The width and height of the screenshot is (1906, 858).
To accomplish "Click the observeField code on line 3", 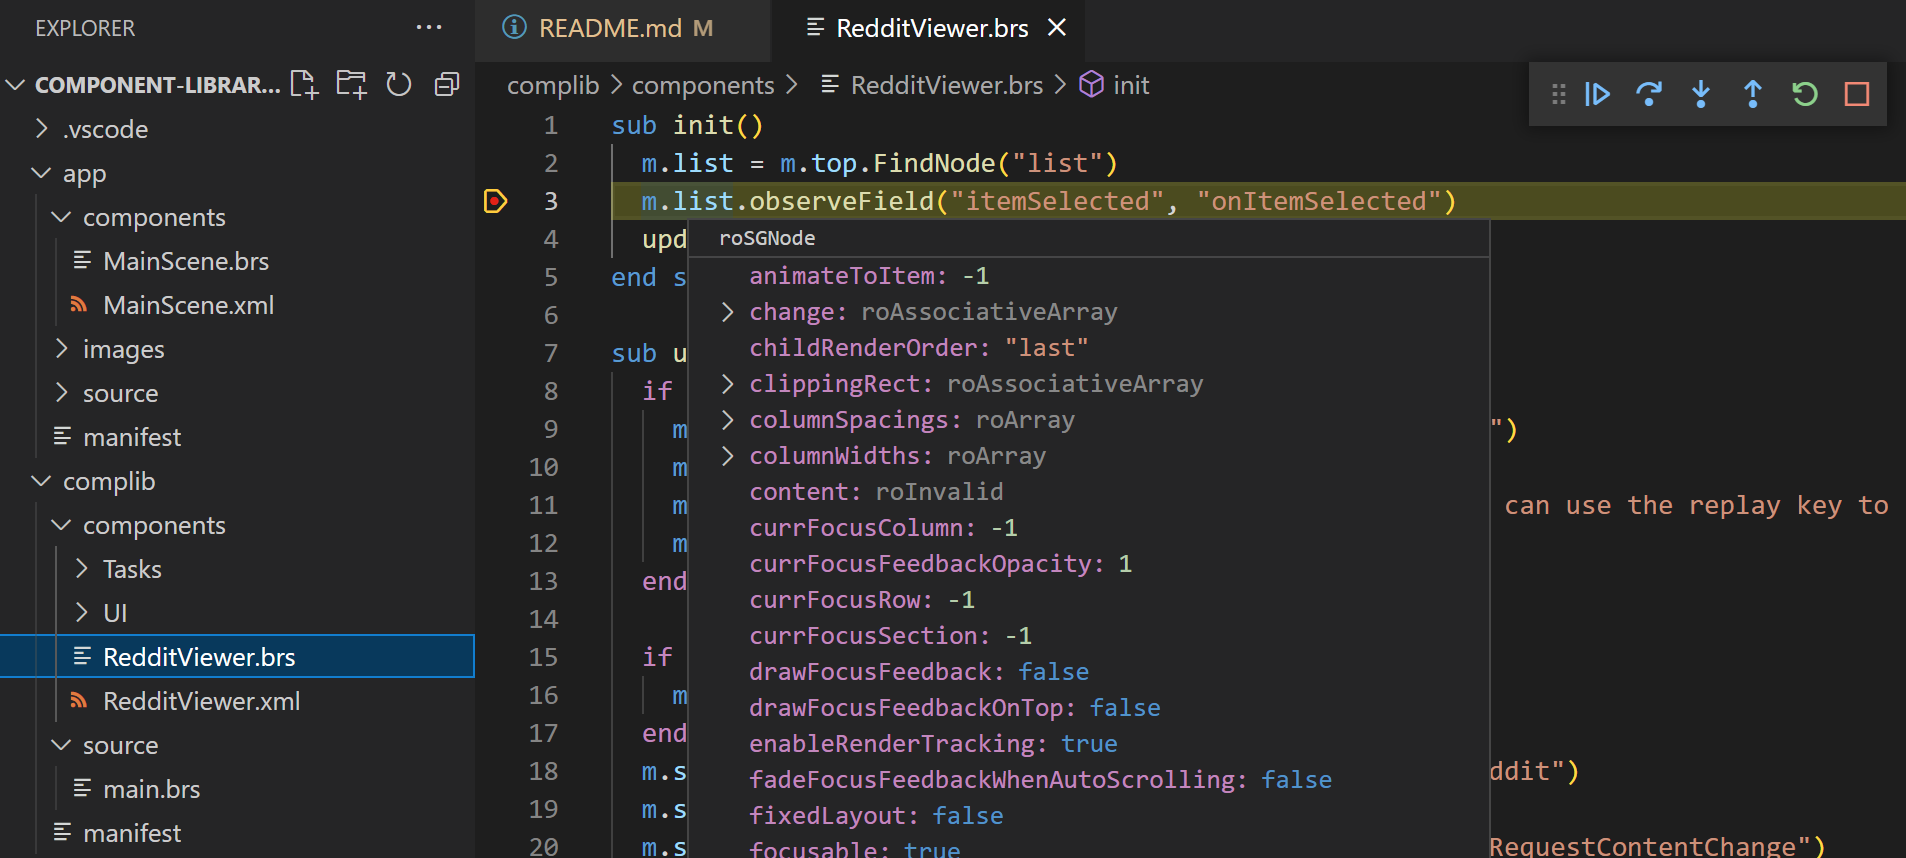I will point(841,201).
